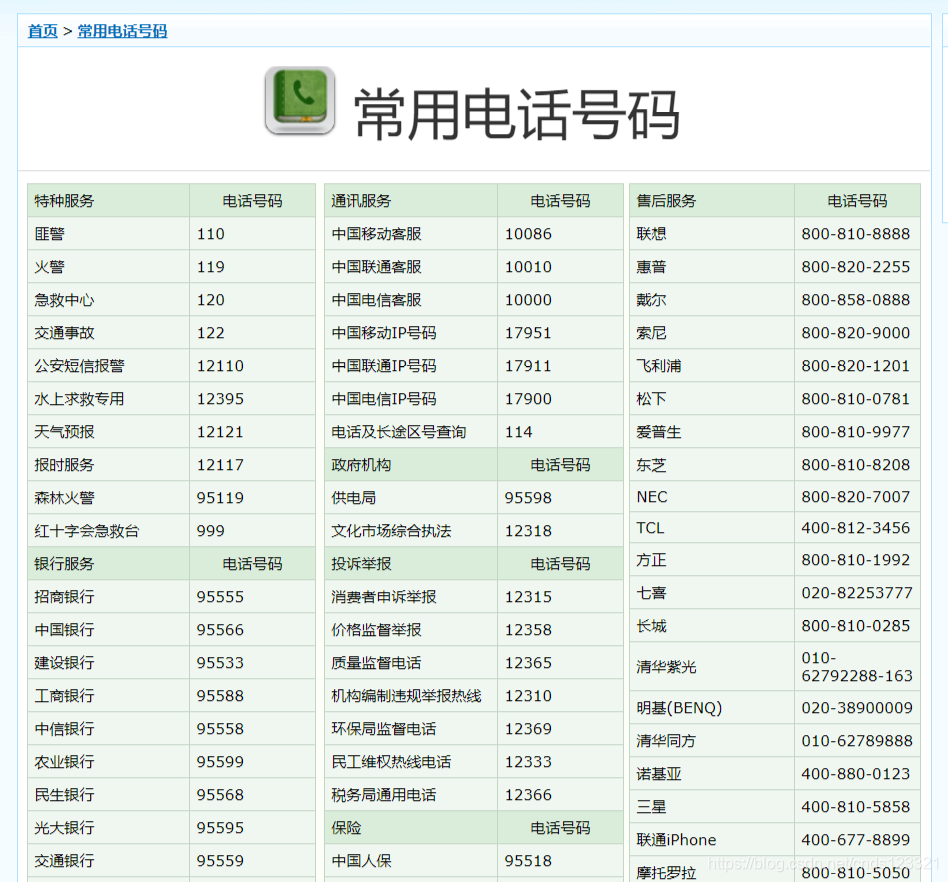
Task: Click 明基(BENQ) number 020-38900009
Action: (x=857, y=708)
